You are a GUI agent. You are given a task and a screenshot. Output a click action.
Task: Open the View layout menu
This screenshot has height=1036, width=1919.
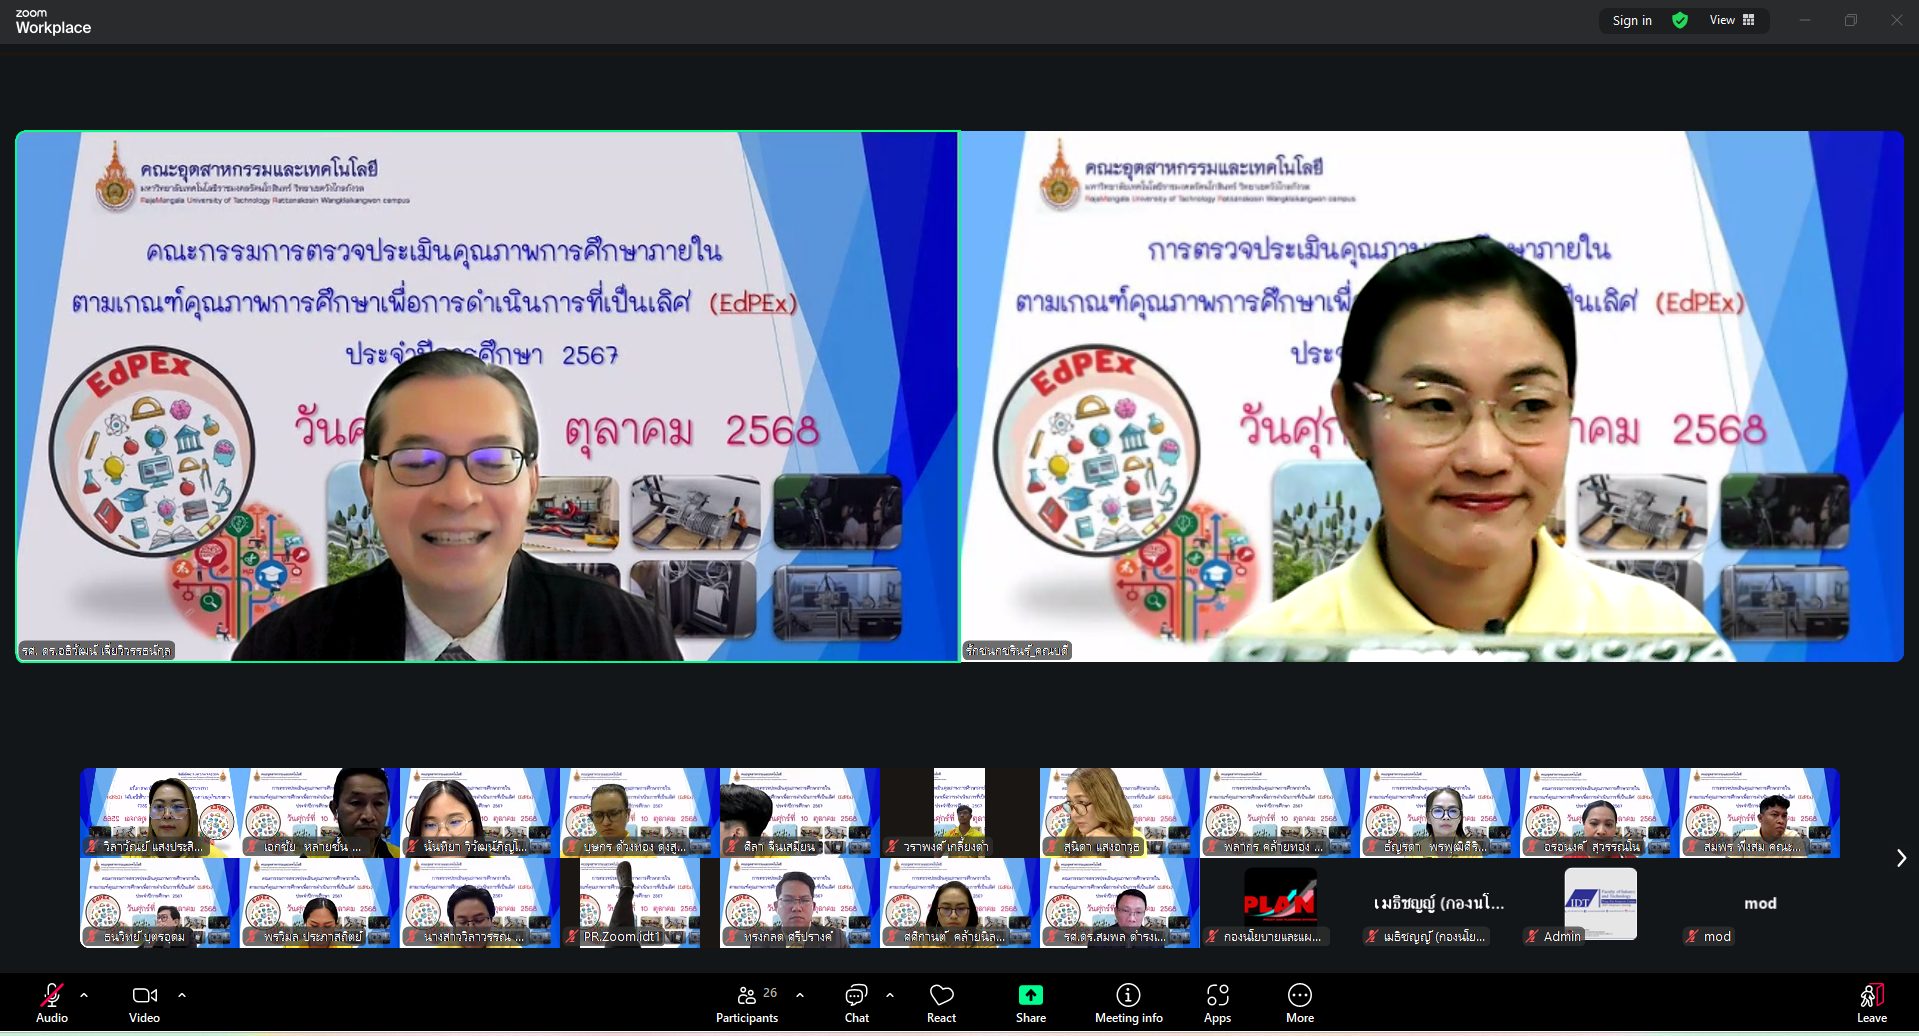tap(1732, 20)
